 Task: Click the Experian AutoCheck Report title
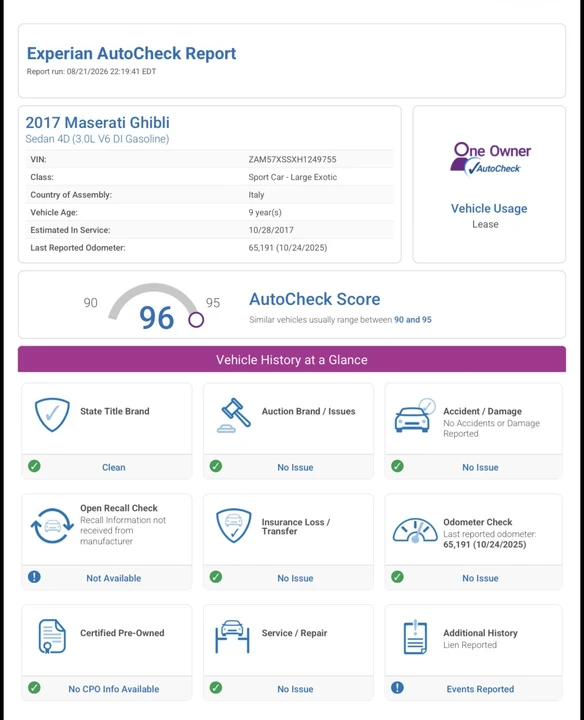click(131, 53)
